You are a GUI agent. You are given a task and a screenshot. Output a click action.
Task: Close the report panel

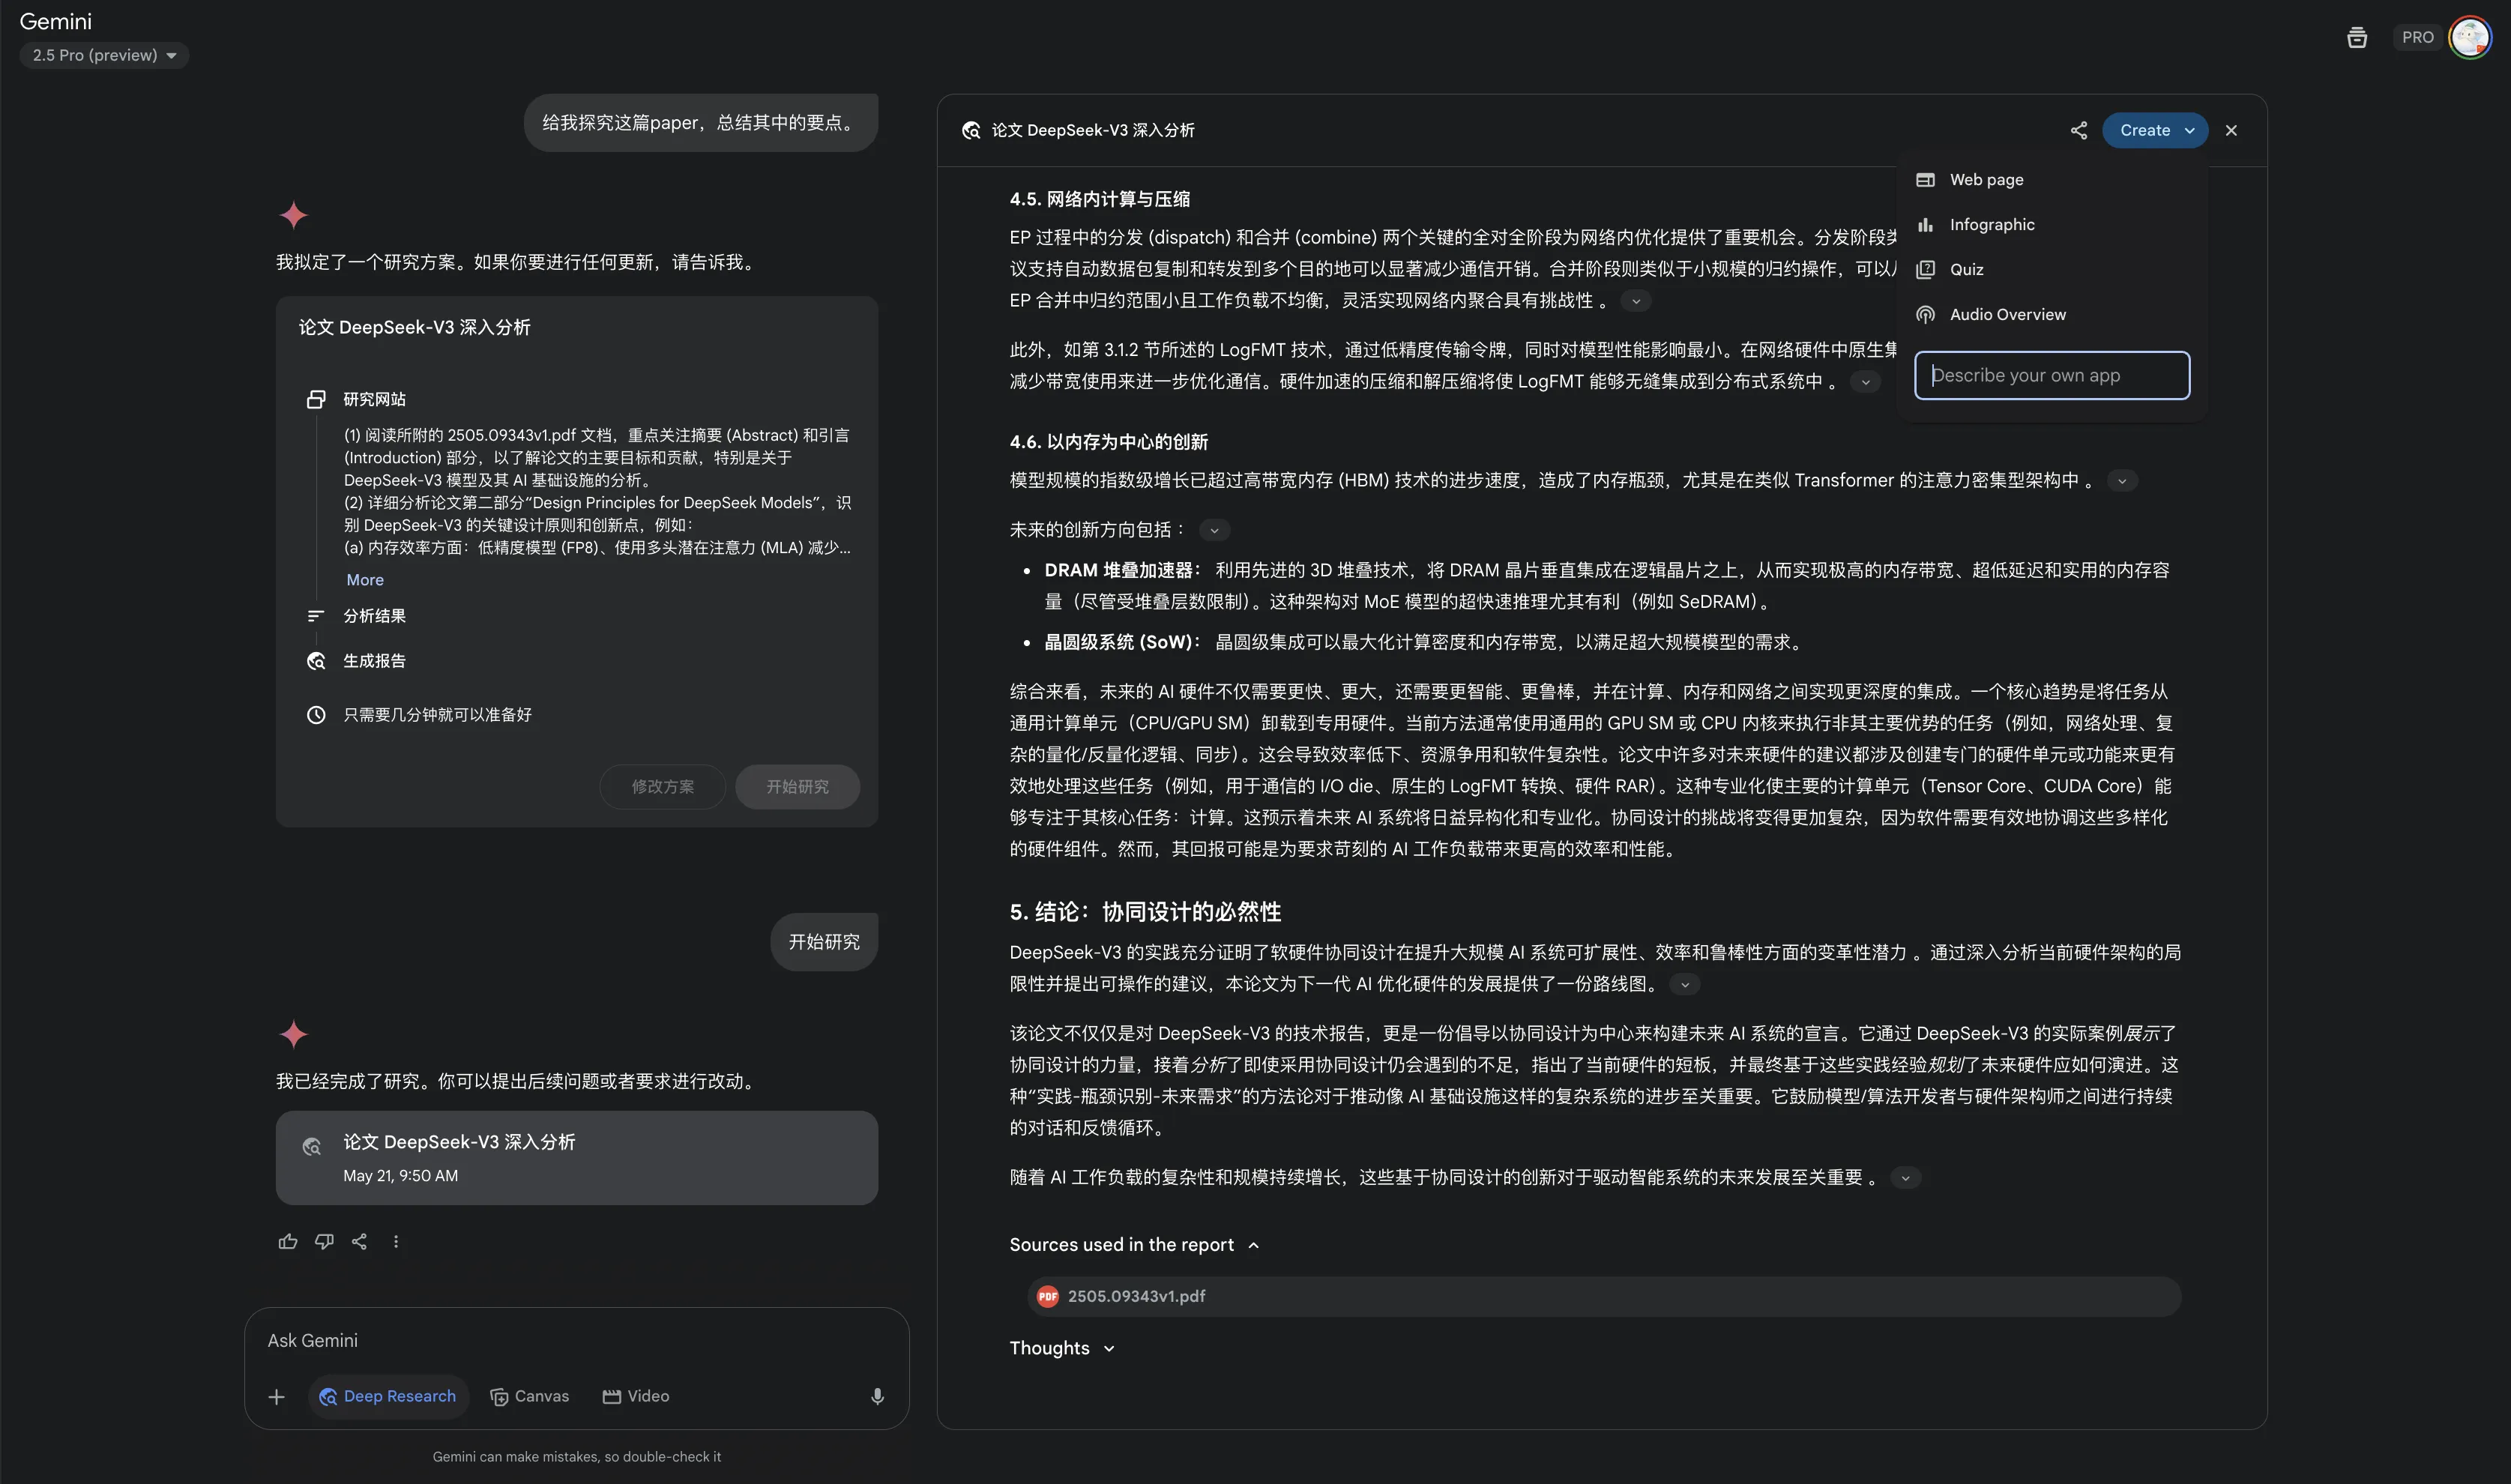point(2231,130)
